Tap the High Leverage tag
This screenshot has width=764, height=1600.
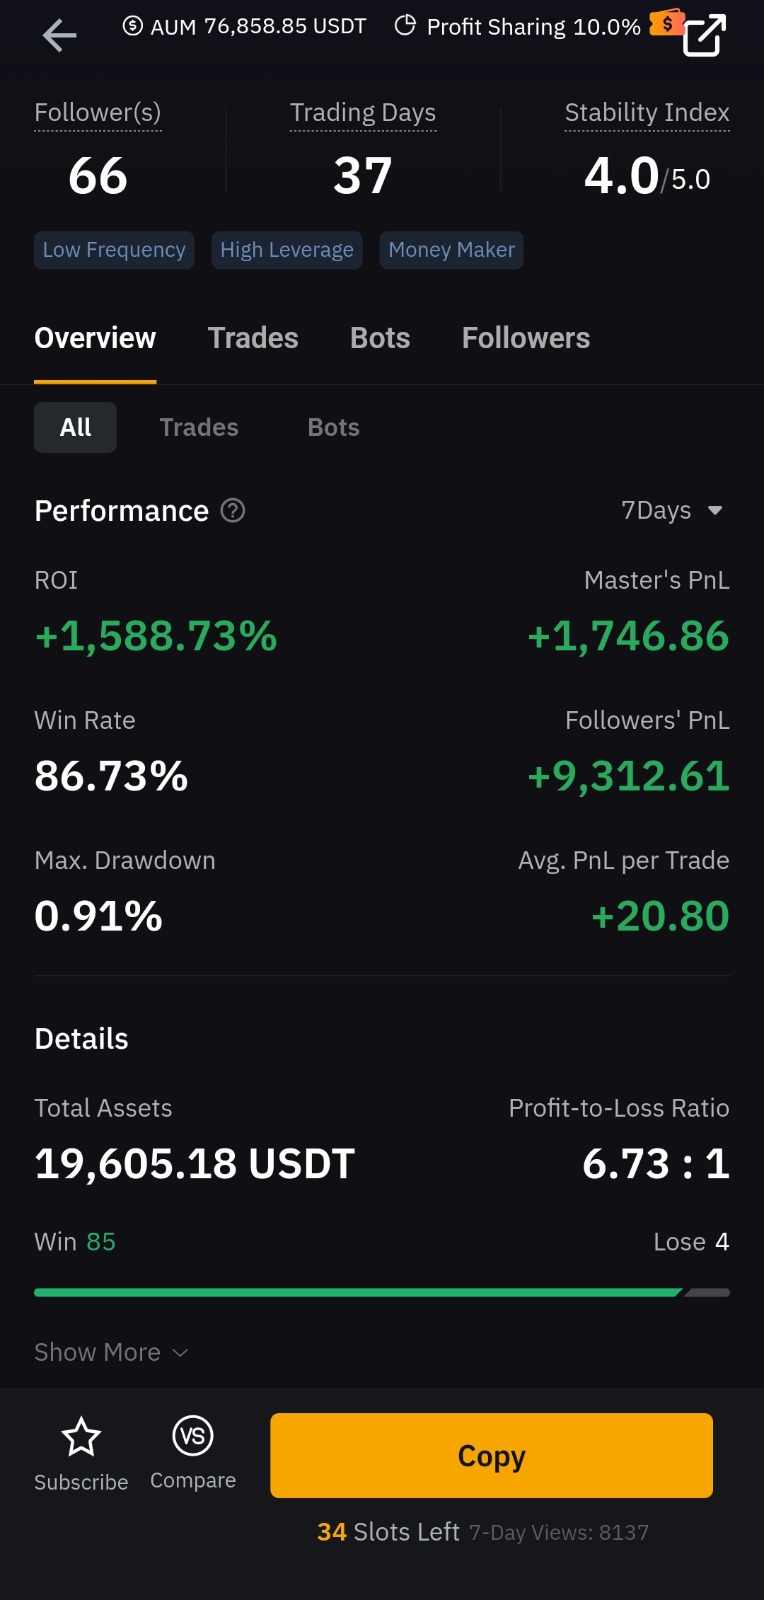(x=286, y=250)
